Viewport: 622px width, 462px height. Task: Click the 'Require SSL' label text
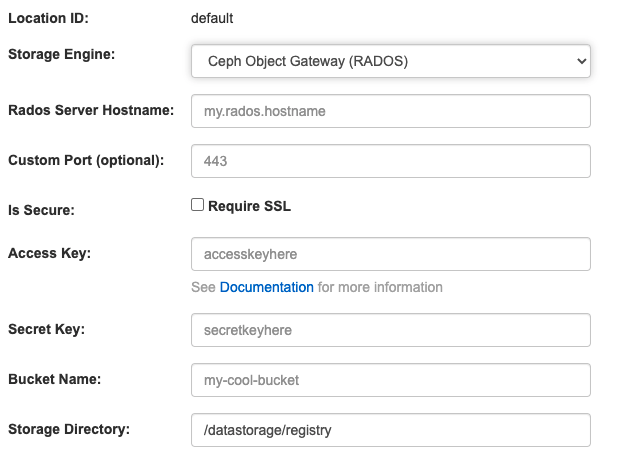pyautogui.click(x=249, y=206)
